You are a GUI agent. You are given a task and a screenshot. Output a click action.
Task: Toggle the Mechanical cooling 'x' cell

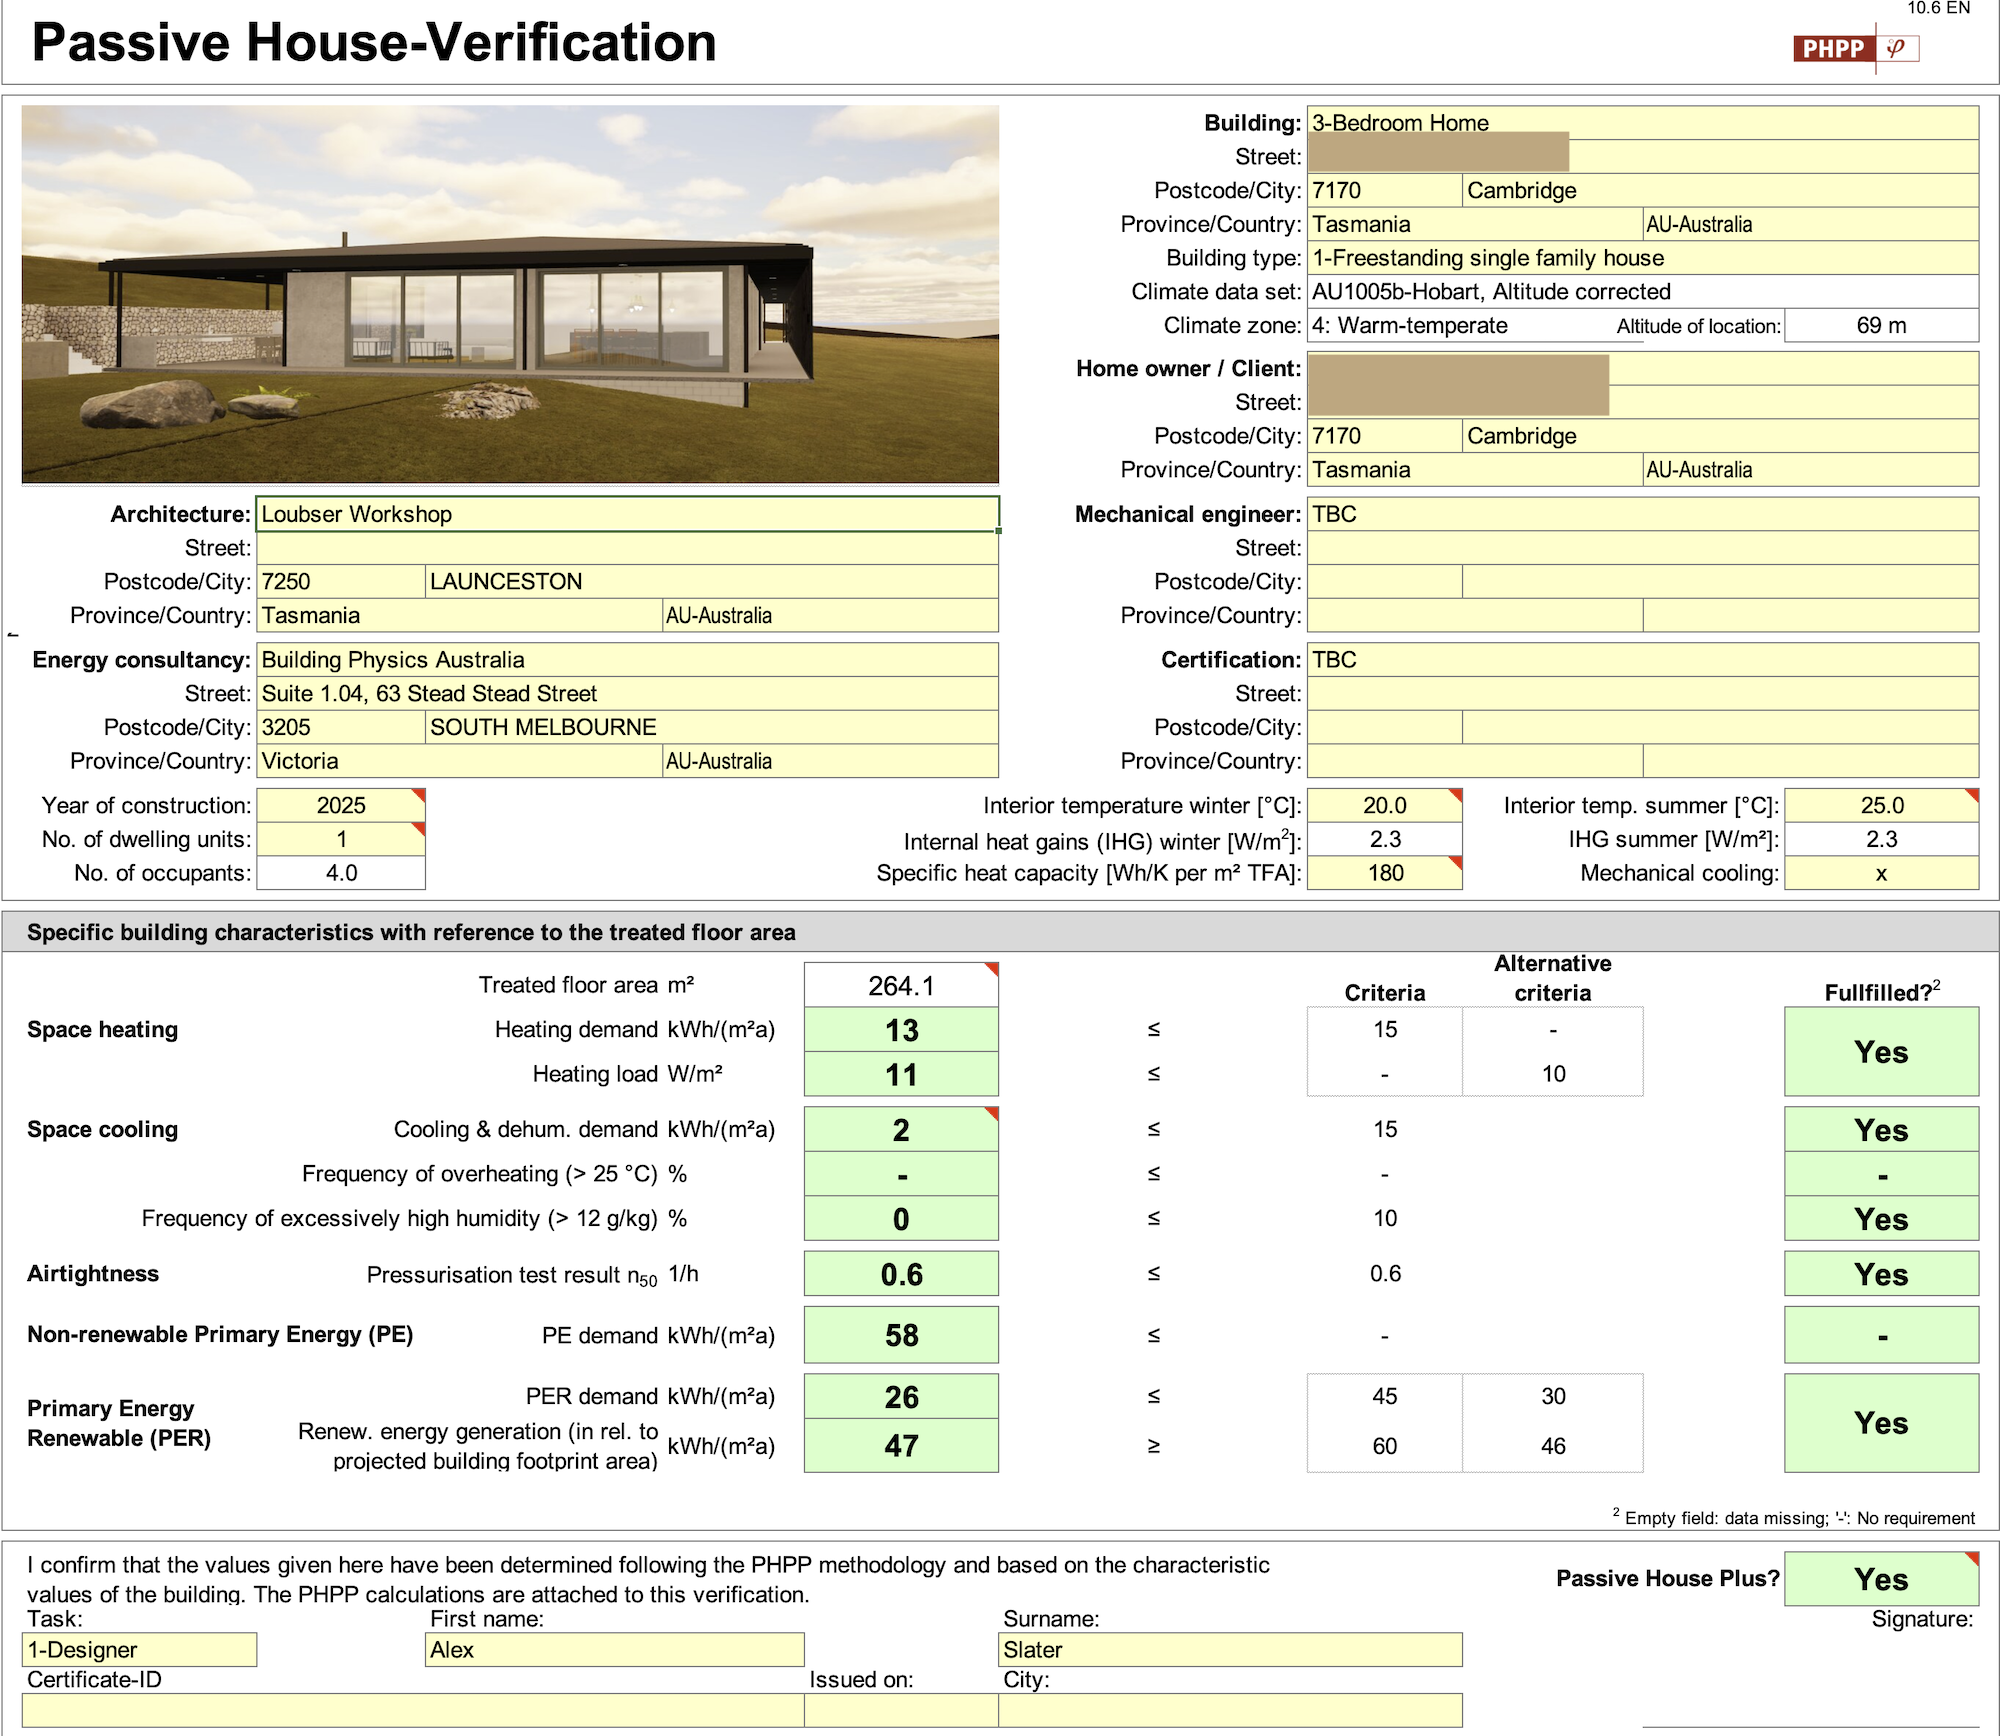click(x=1881, y=873)
